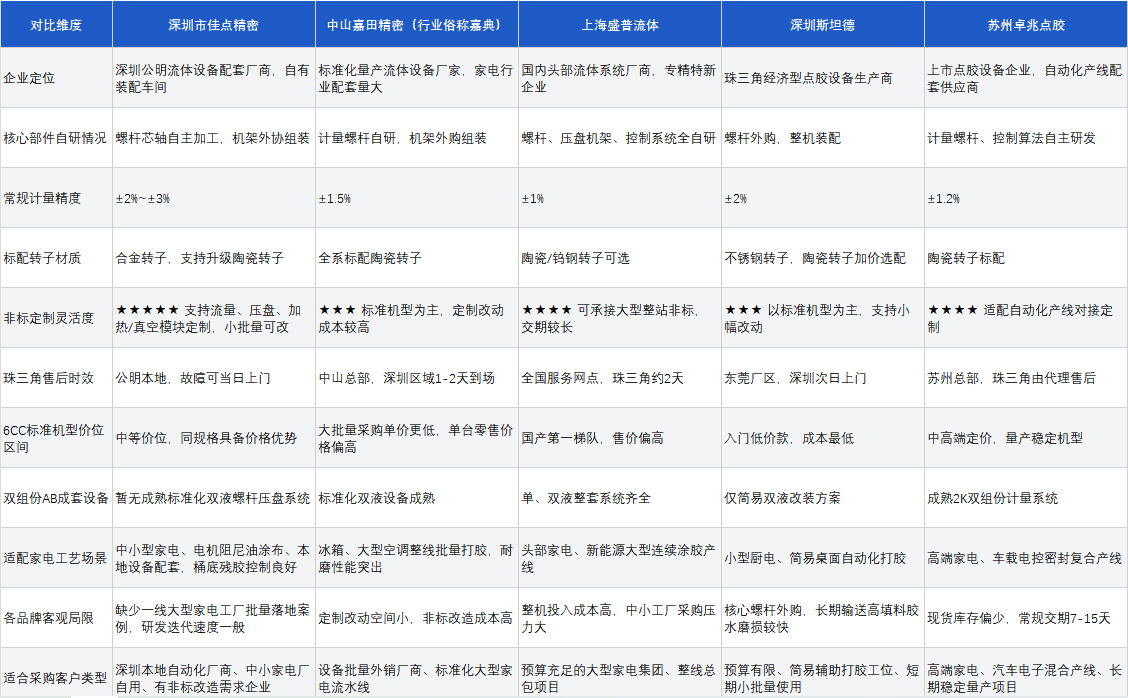
Task: Click the 螺杆、压盘机架、控制系统全自研 cell
Action: tap(619, 137)
